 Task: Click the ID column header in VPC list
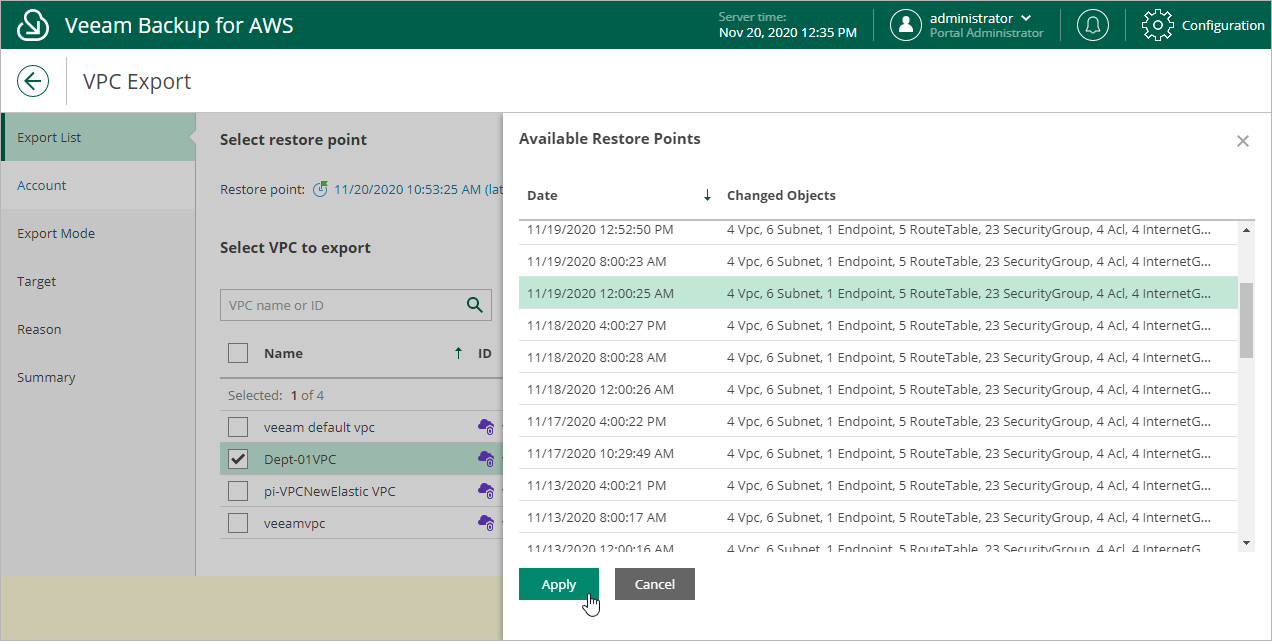pos(485,353)
